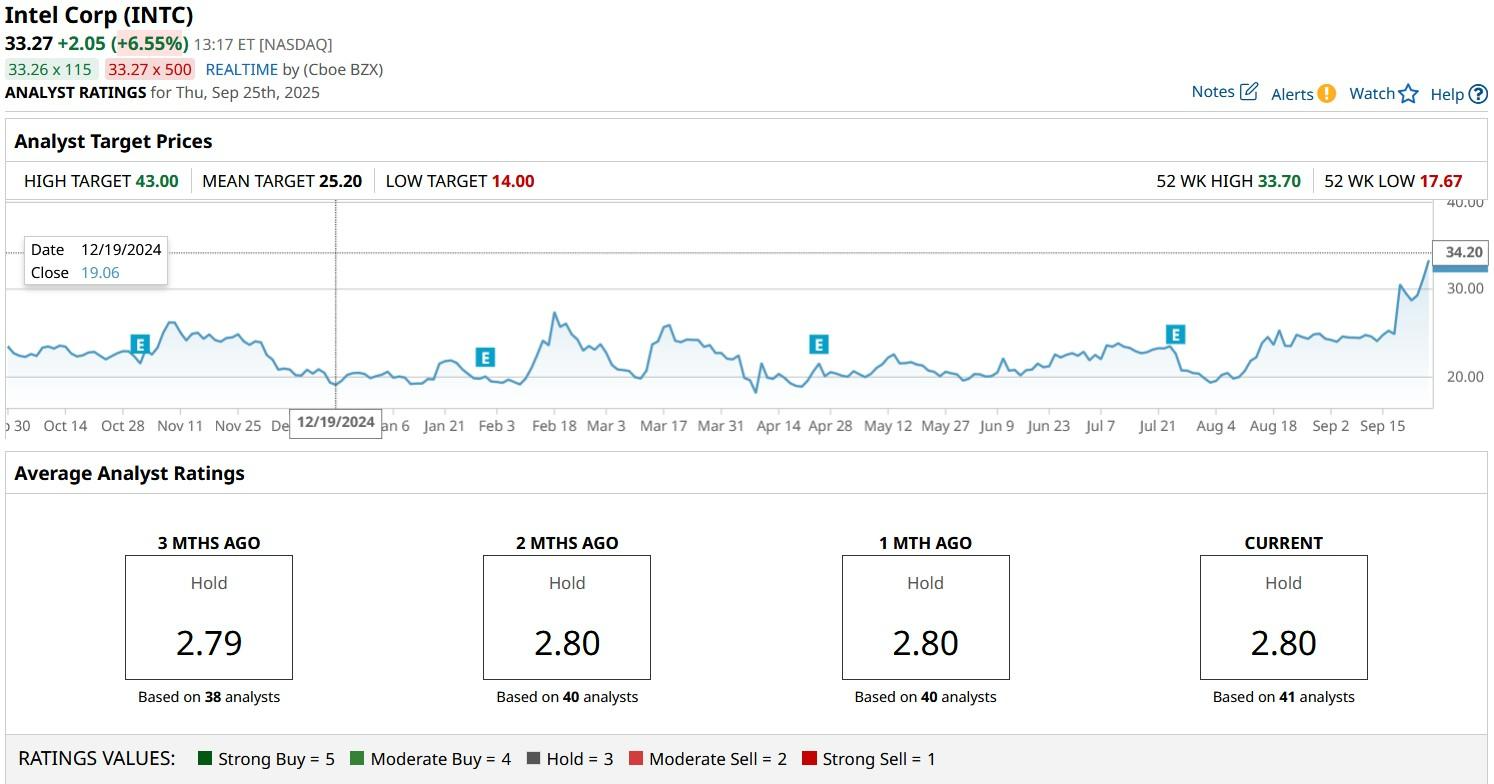The height and width of the screenshot is (784, 1494).
Task: Click the 'Based on 38 analysts' text
Action: tap(209, 697)
